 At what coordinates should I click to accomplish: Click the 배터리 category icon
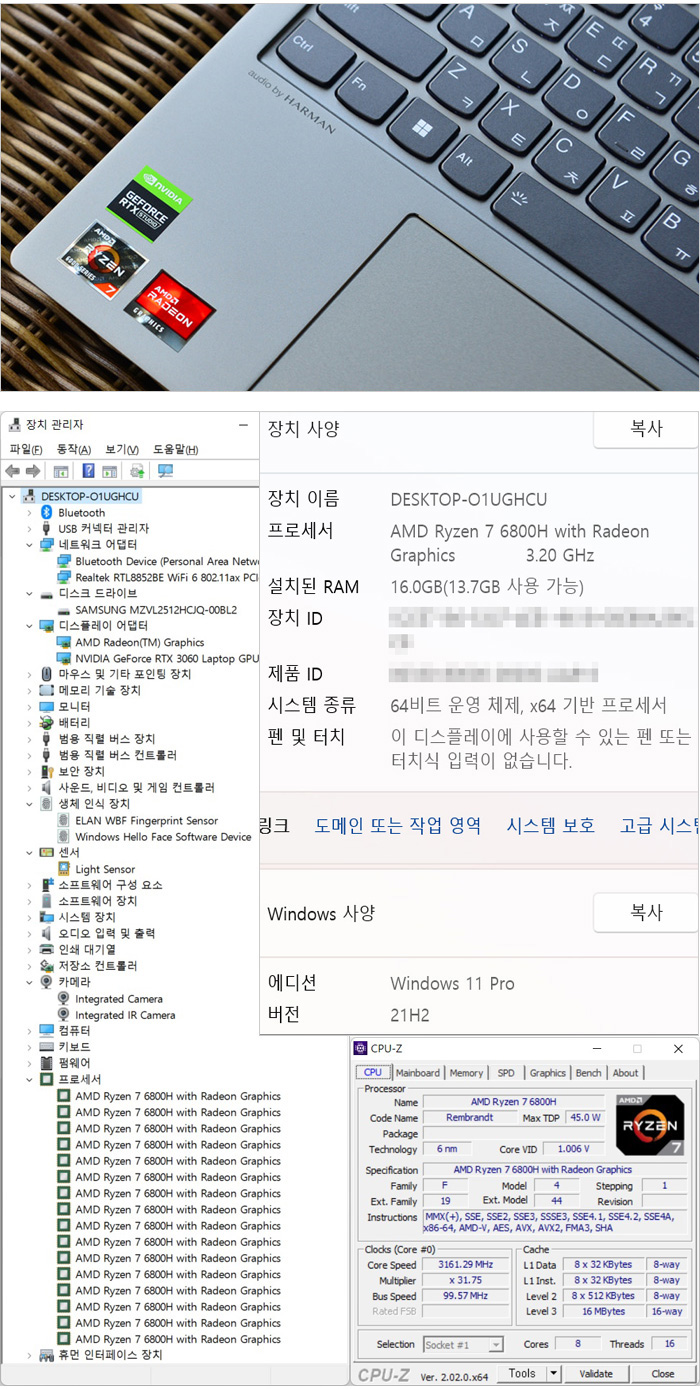(46, 722)
